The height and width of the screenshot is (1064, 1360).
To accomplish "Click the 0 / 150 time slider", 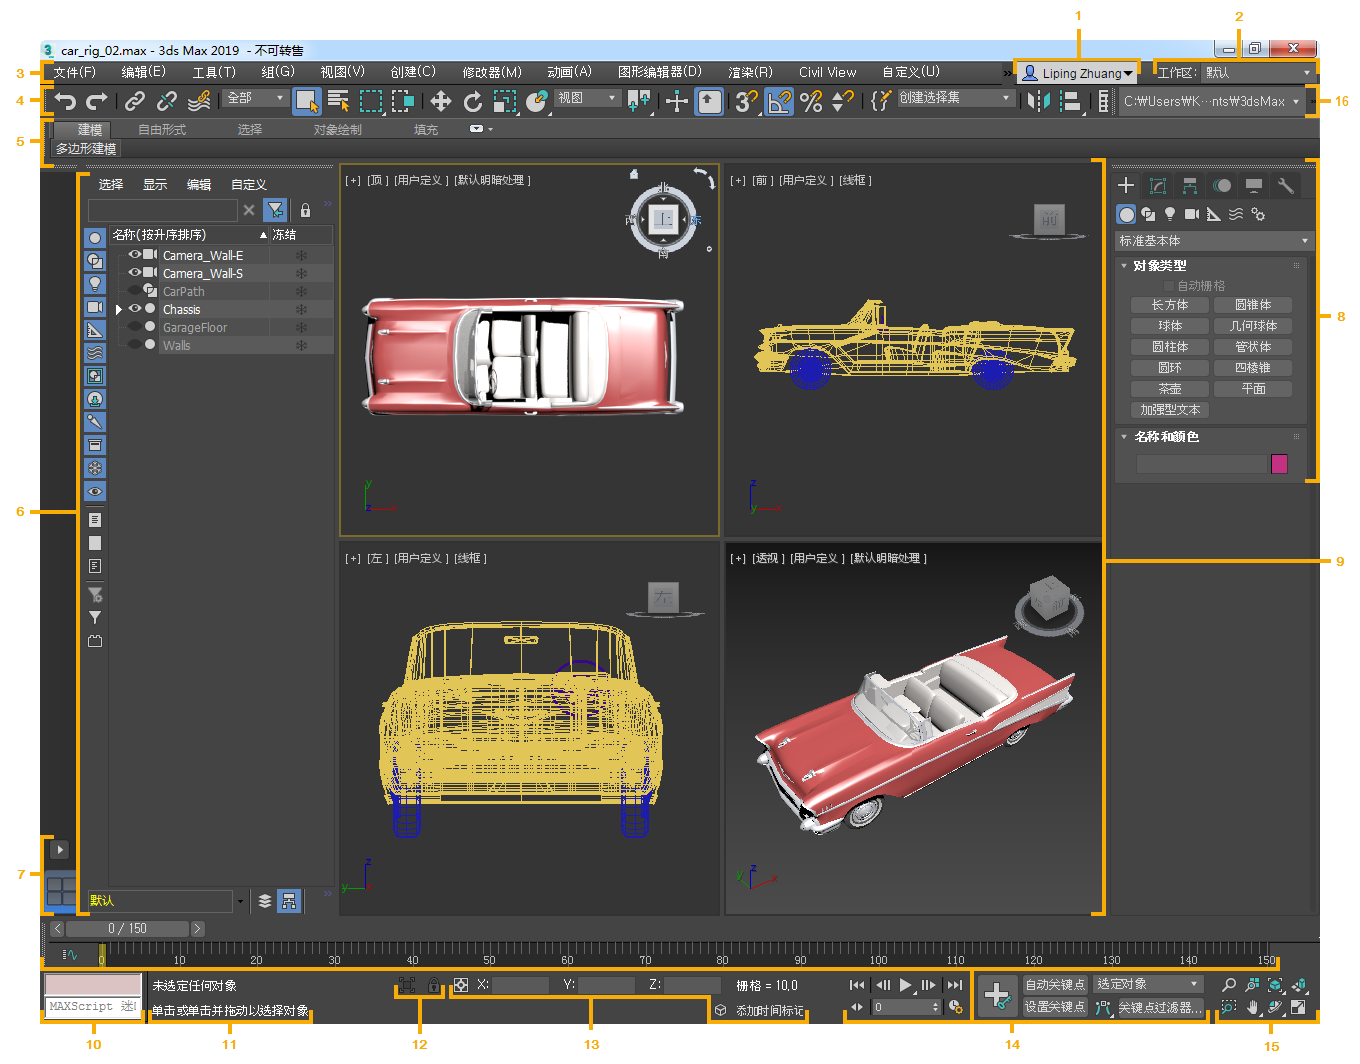I will (x=127, y=929).
